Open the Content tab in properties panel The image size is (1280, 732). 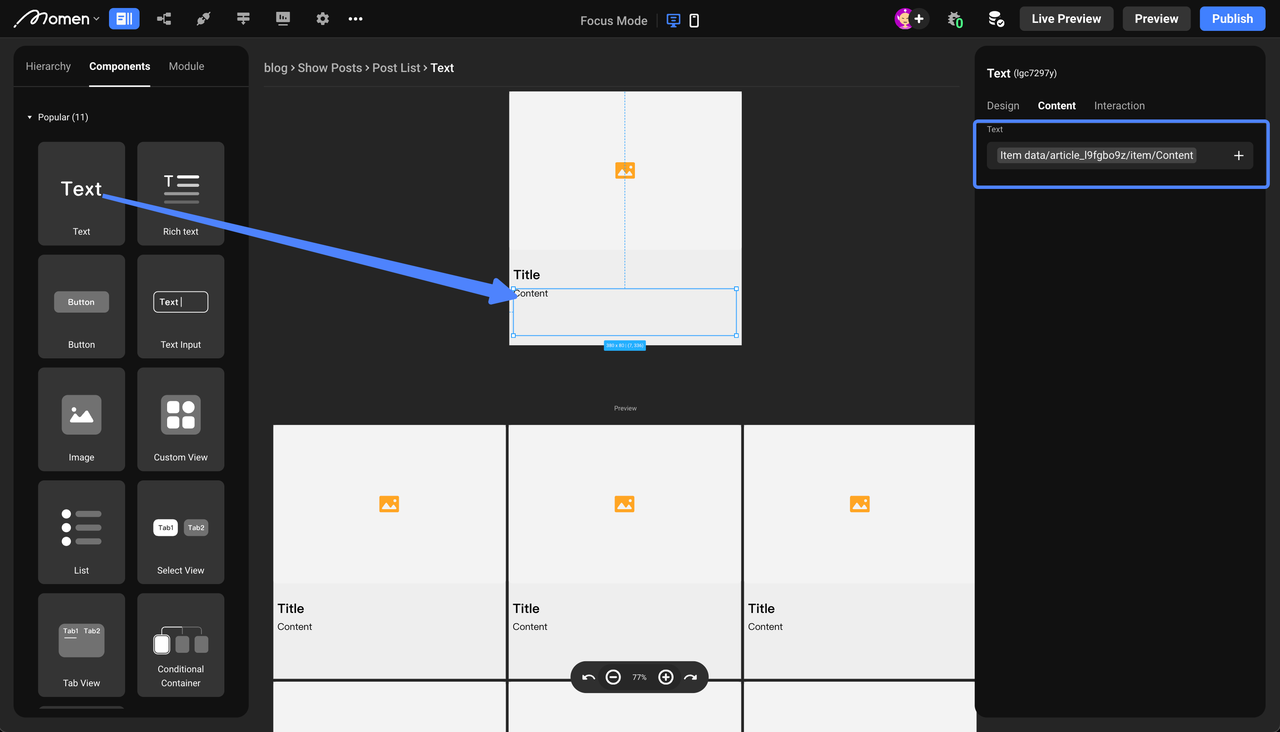tap(1057, 106)
